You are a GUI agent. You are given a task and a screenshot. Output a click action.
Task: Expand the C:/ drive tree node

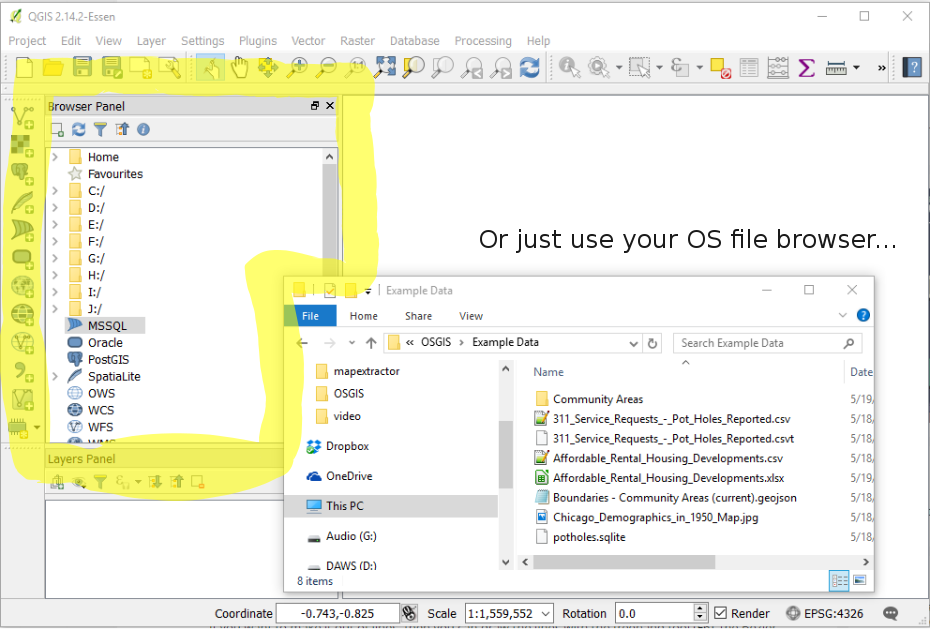click(55, 191)
